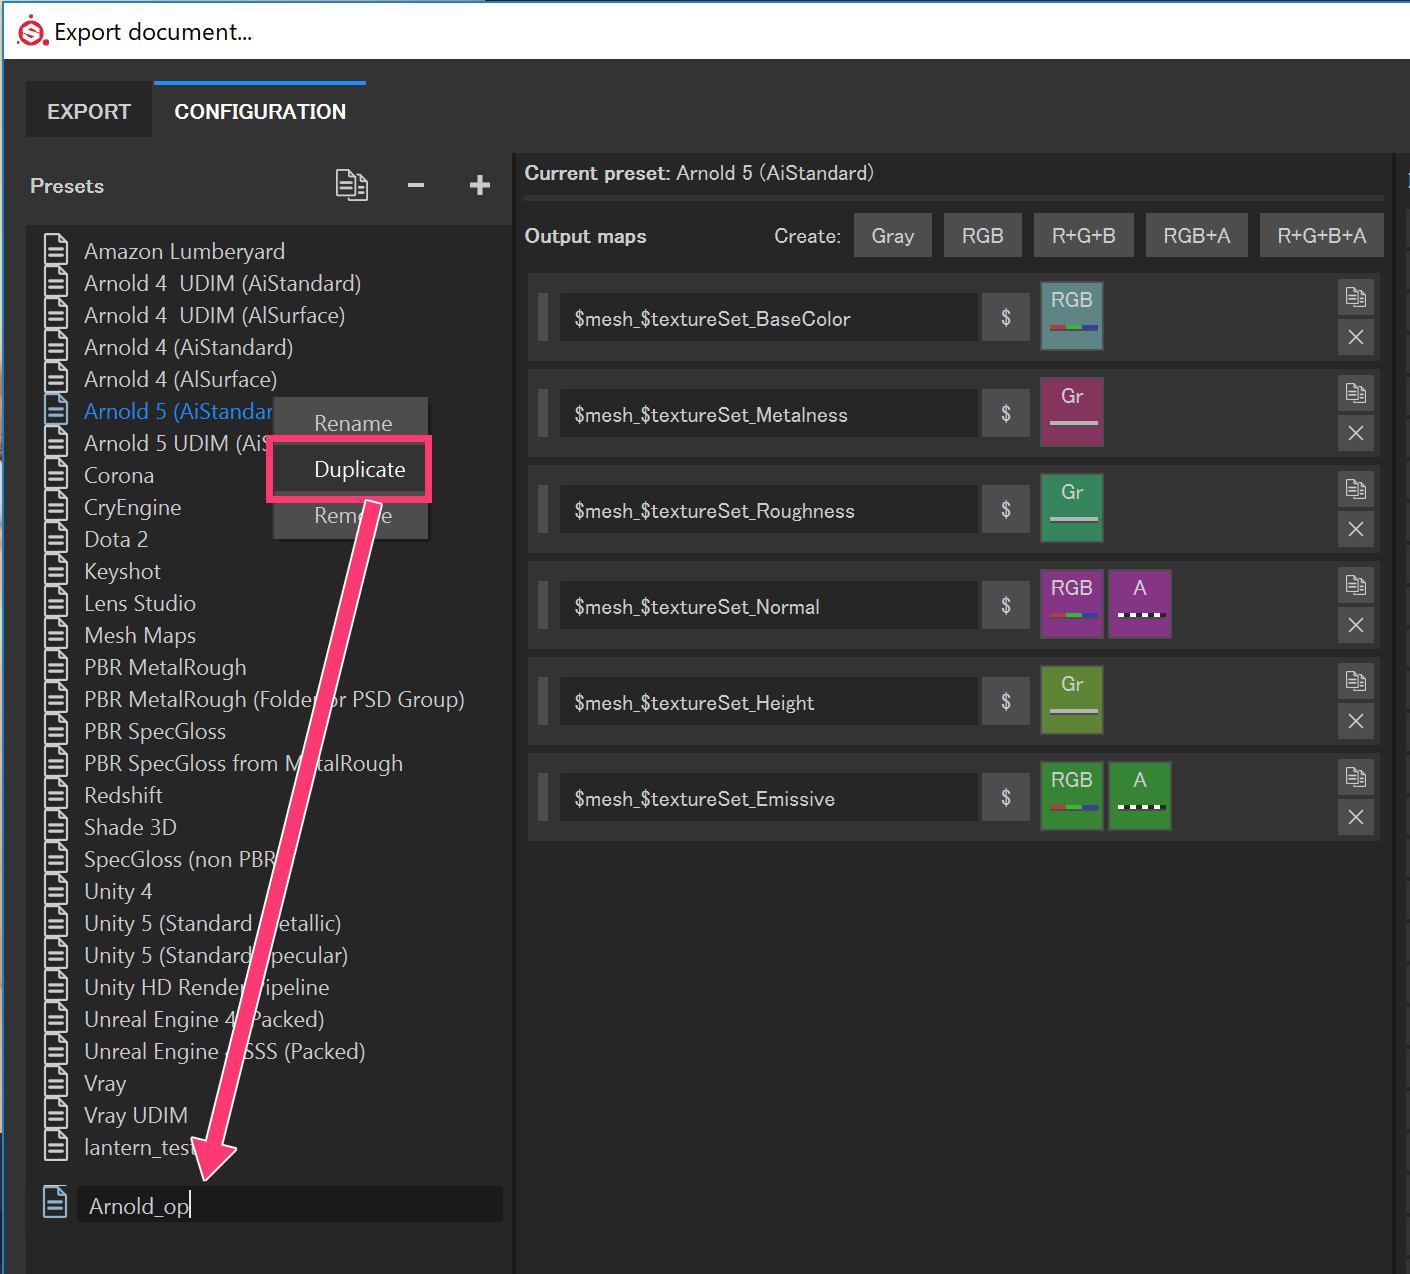The width and height of the screenshot is (1410, 1274).
Task: Select the PBR MetalRough preset
Action: tap(165, 667)
